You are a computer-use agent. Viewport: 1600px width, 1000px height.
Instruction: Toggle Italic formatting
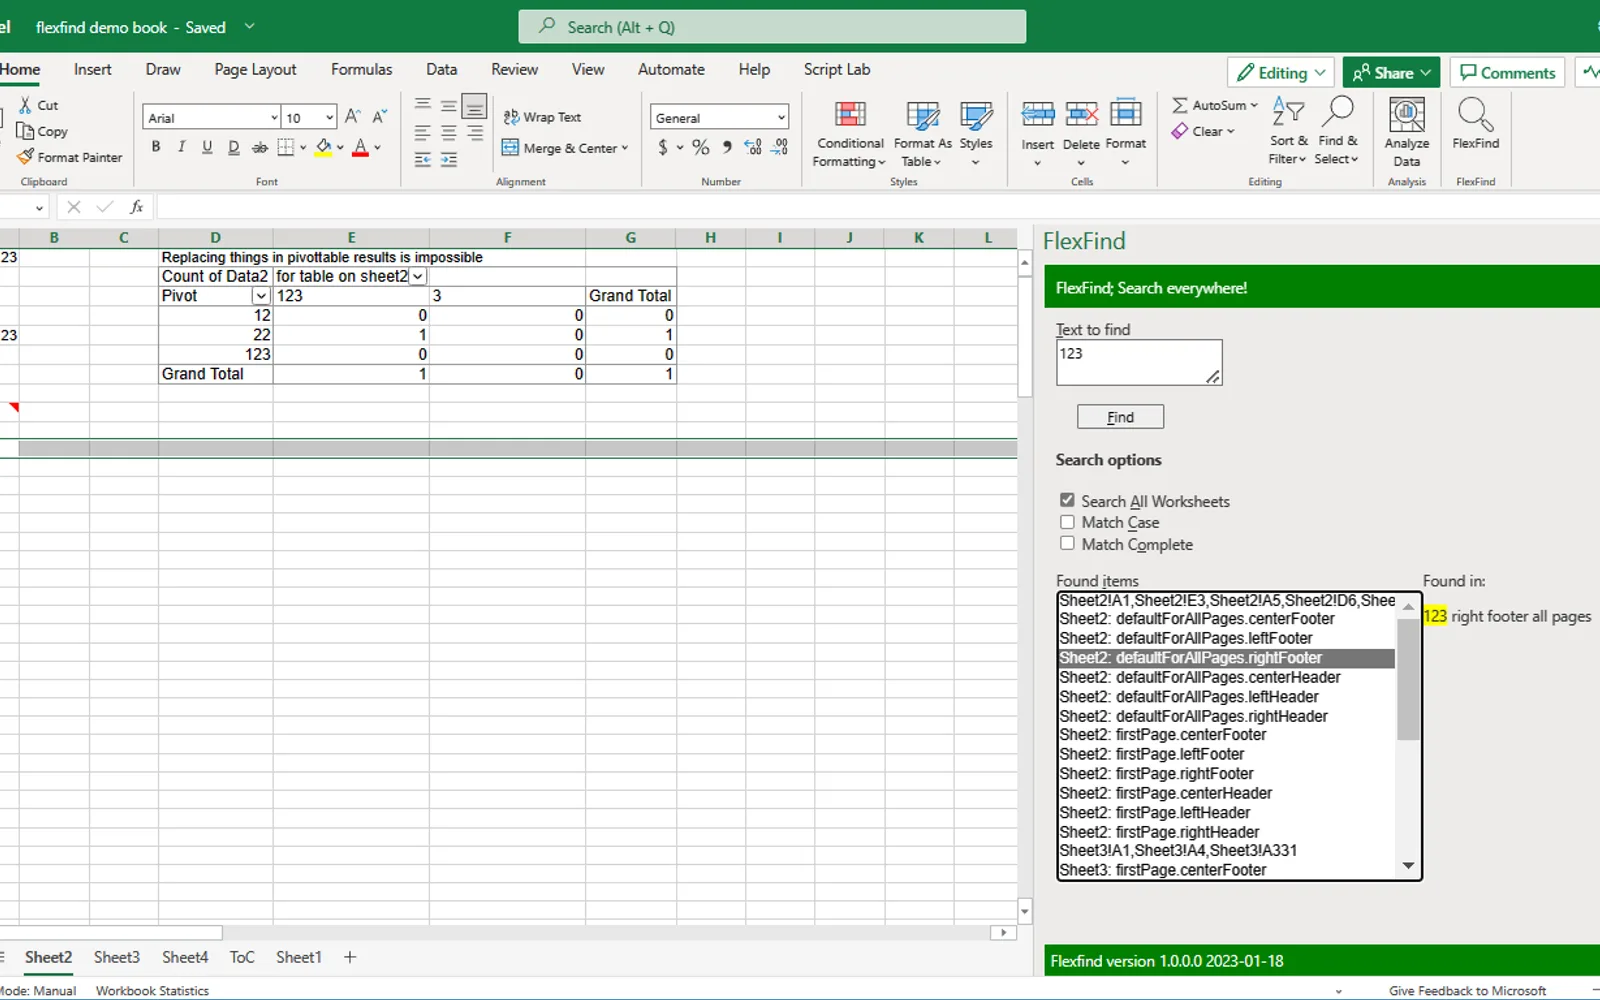(x=181, y=147)
